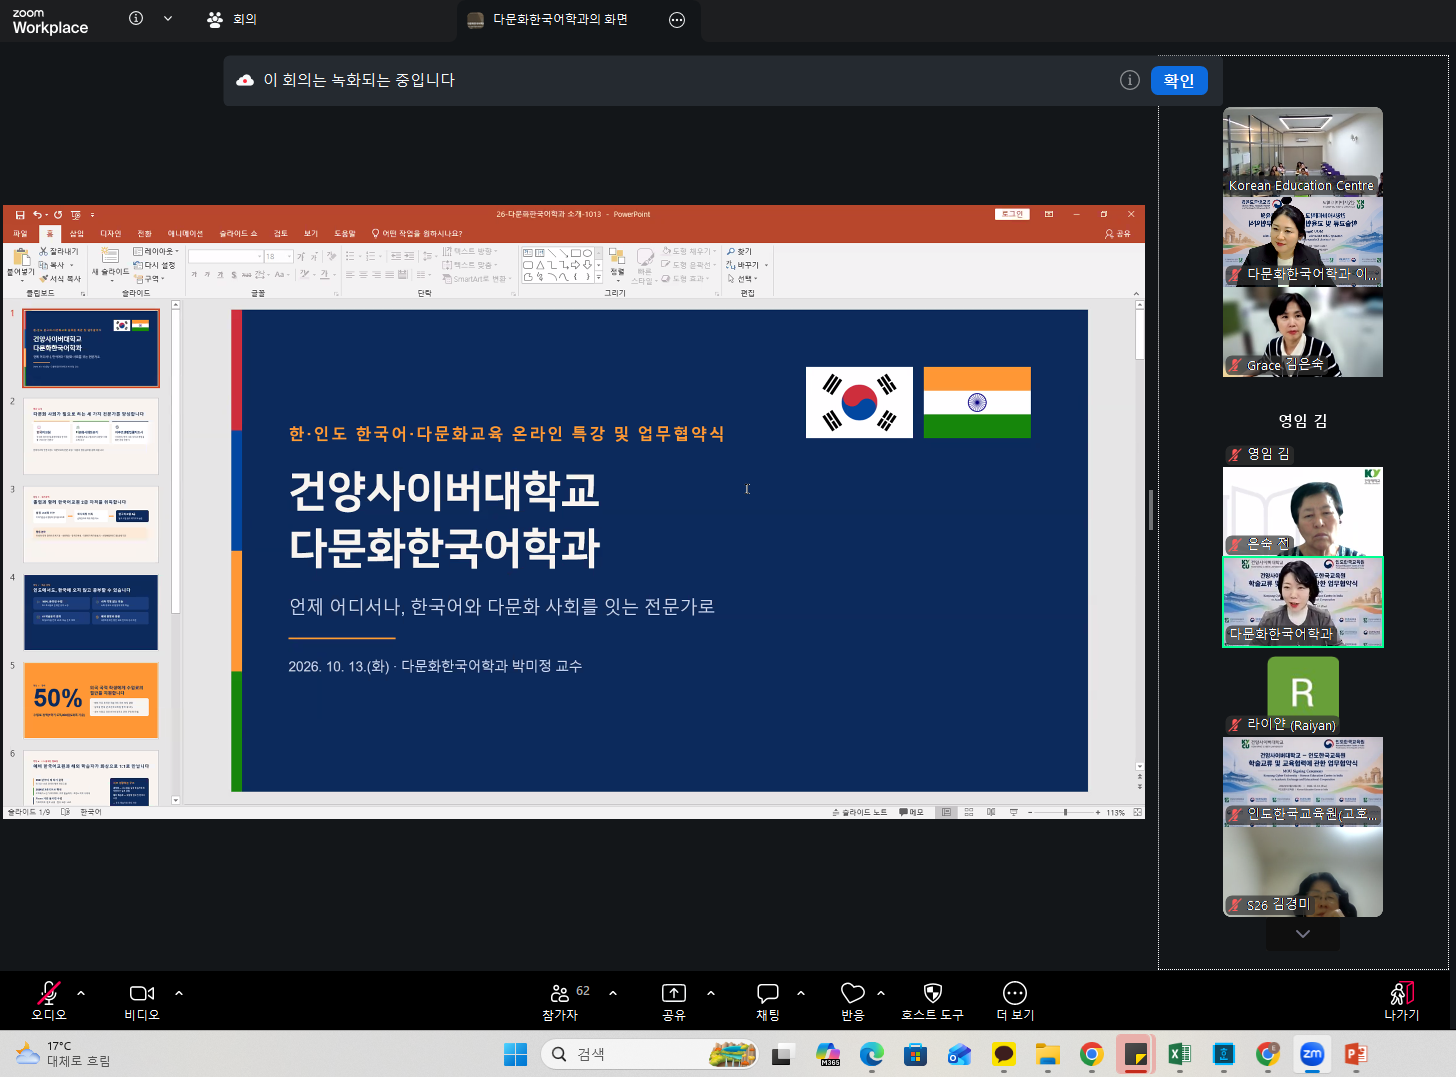
Task: Expand the arrow next to meeting info
Action: coord(168,19)
